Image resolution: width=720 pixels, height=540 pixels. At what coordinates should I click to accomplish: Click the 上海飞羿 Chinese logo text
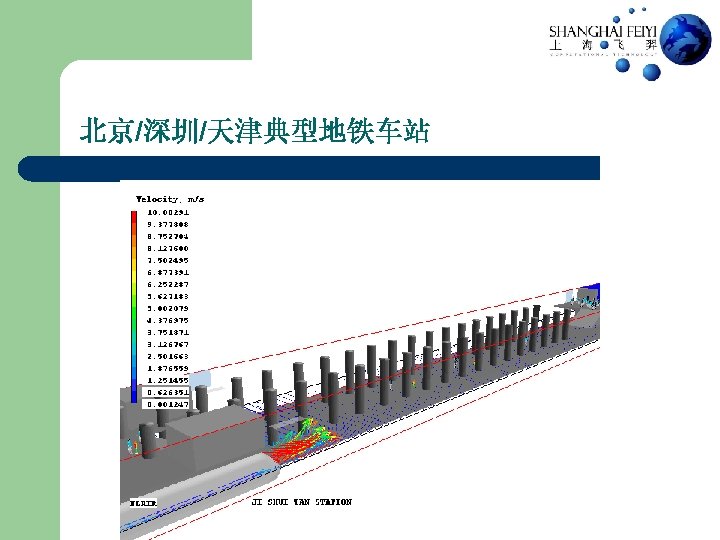(603, 45)
